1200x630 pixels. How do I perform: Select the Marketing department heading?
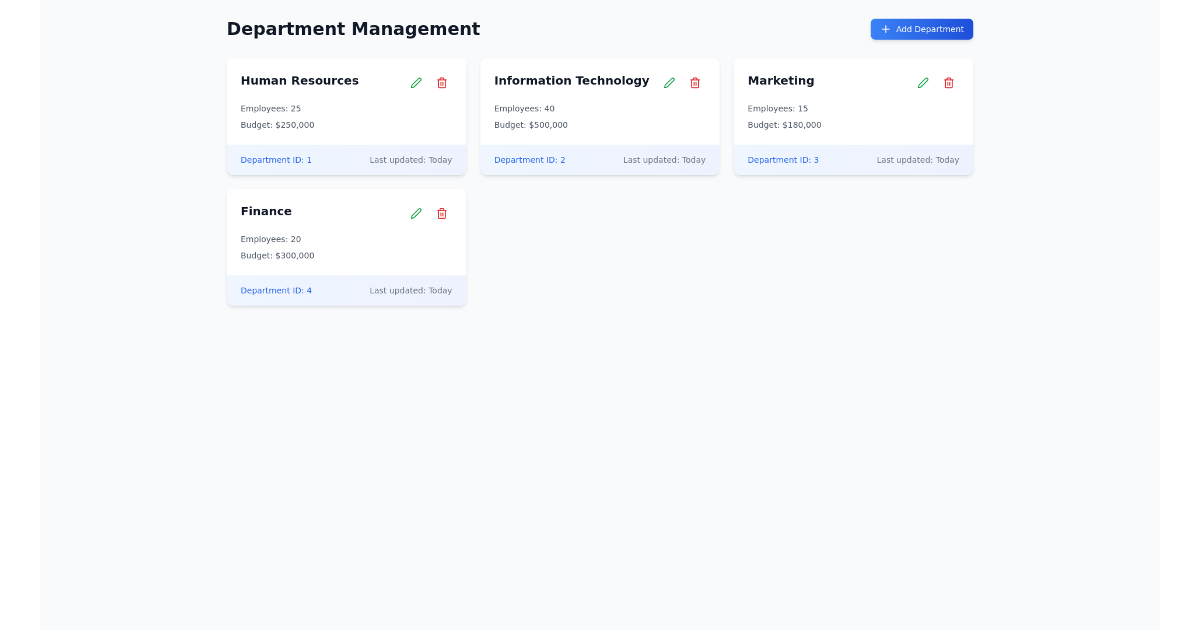(x=781, y=81)
